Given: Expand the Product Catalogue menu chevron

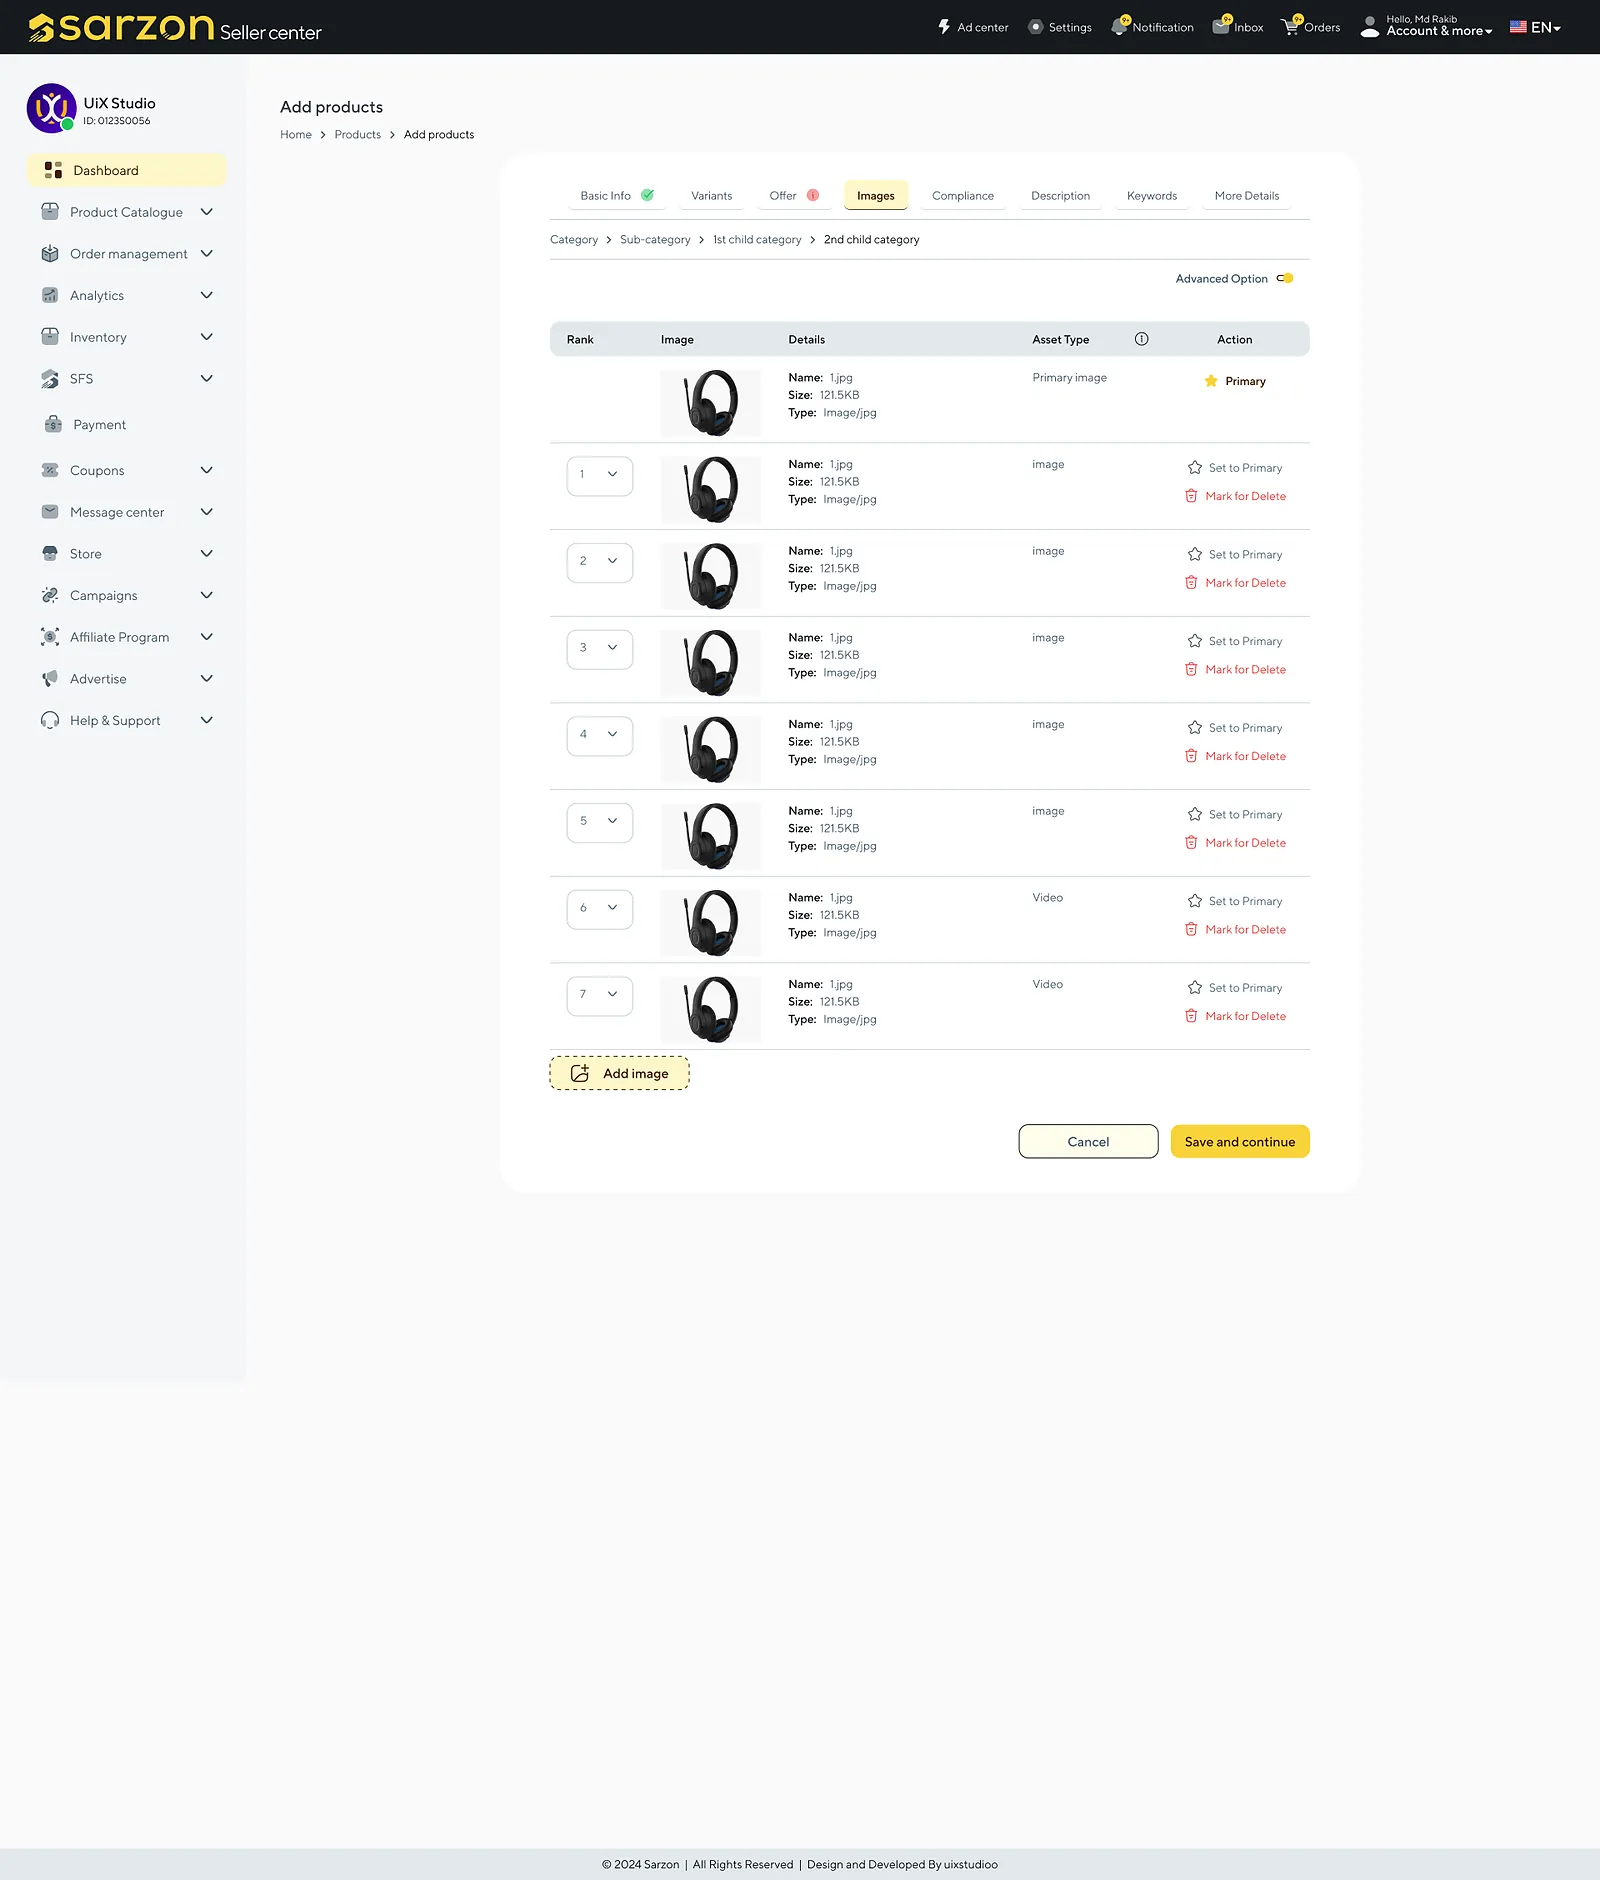Looking at the screenshot, I should (x=207, y=212).
